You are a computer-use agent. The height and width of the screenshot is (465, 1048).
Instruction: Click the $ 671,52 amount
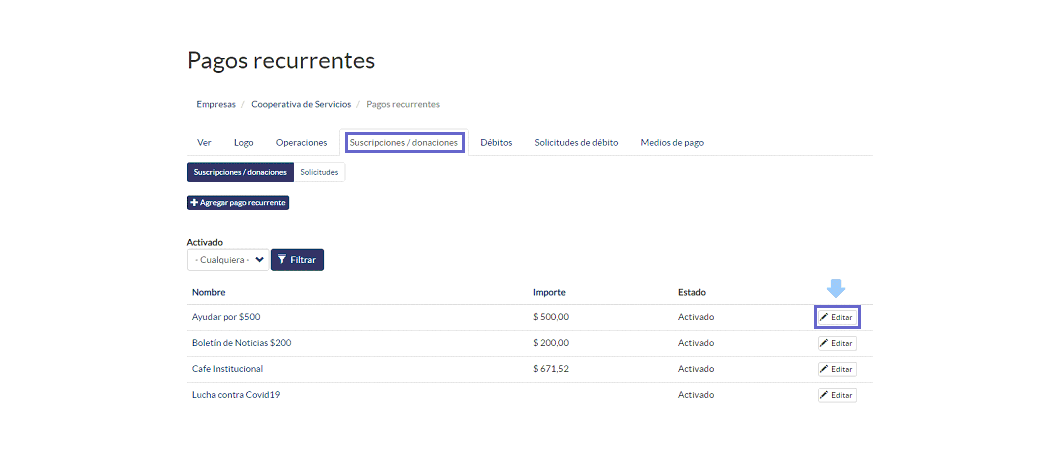551,369
